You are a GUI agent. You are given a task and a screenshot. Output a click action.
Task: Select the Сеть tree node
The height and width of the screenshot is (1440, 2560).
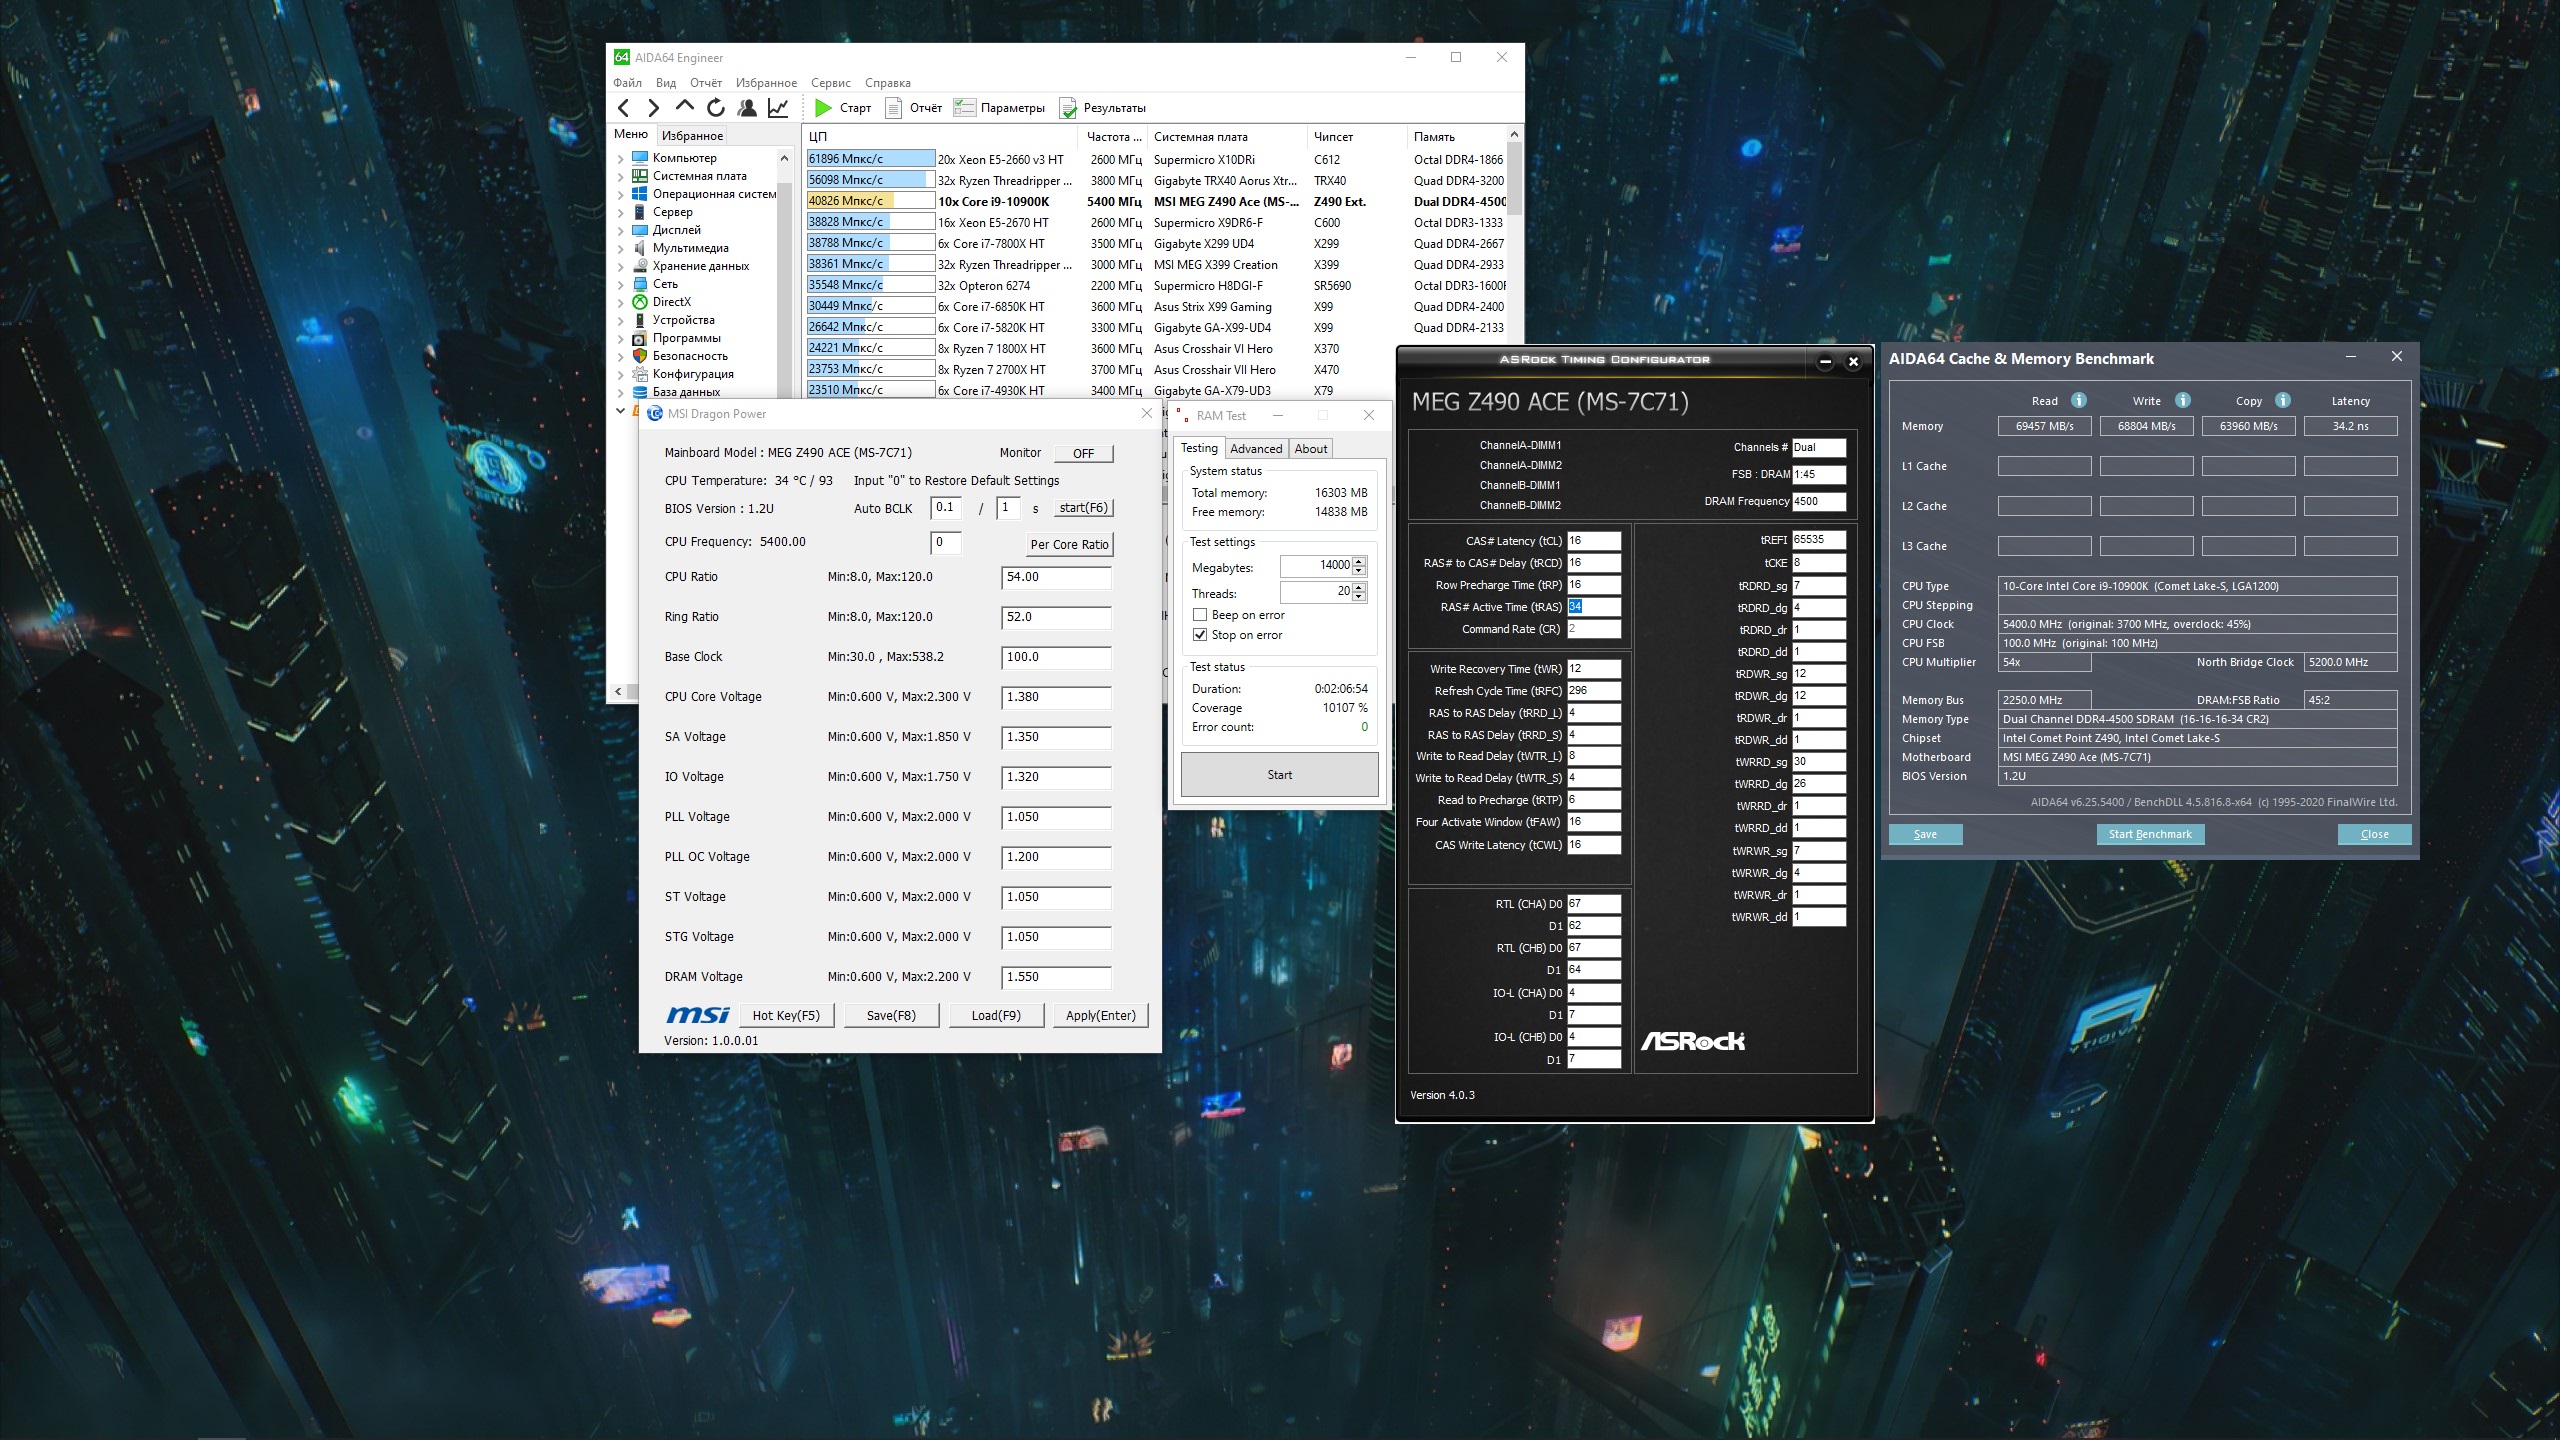point(664,284)
